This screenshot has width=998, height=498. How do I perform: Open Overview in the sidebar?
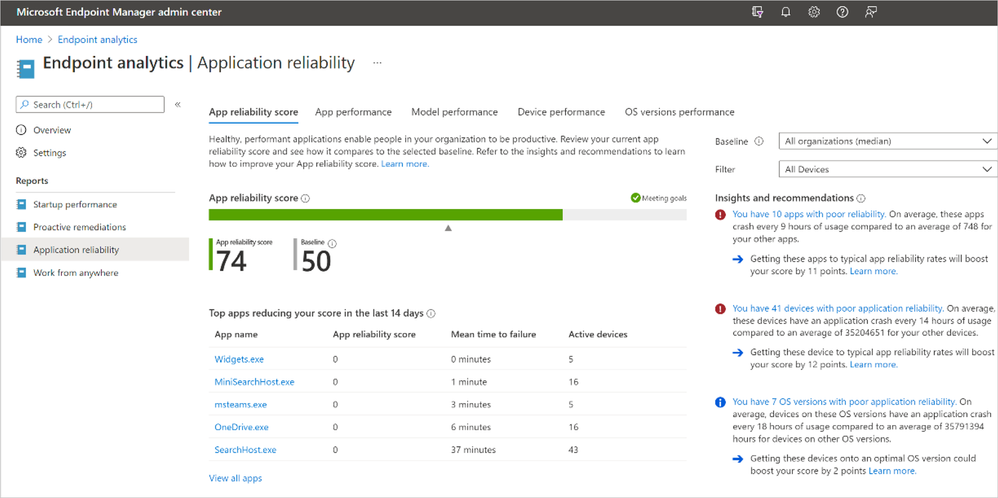click(x=52, y=130)
